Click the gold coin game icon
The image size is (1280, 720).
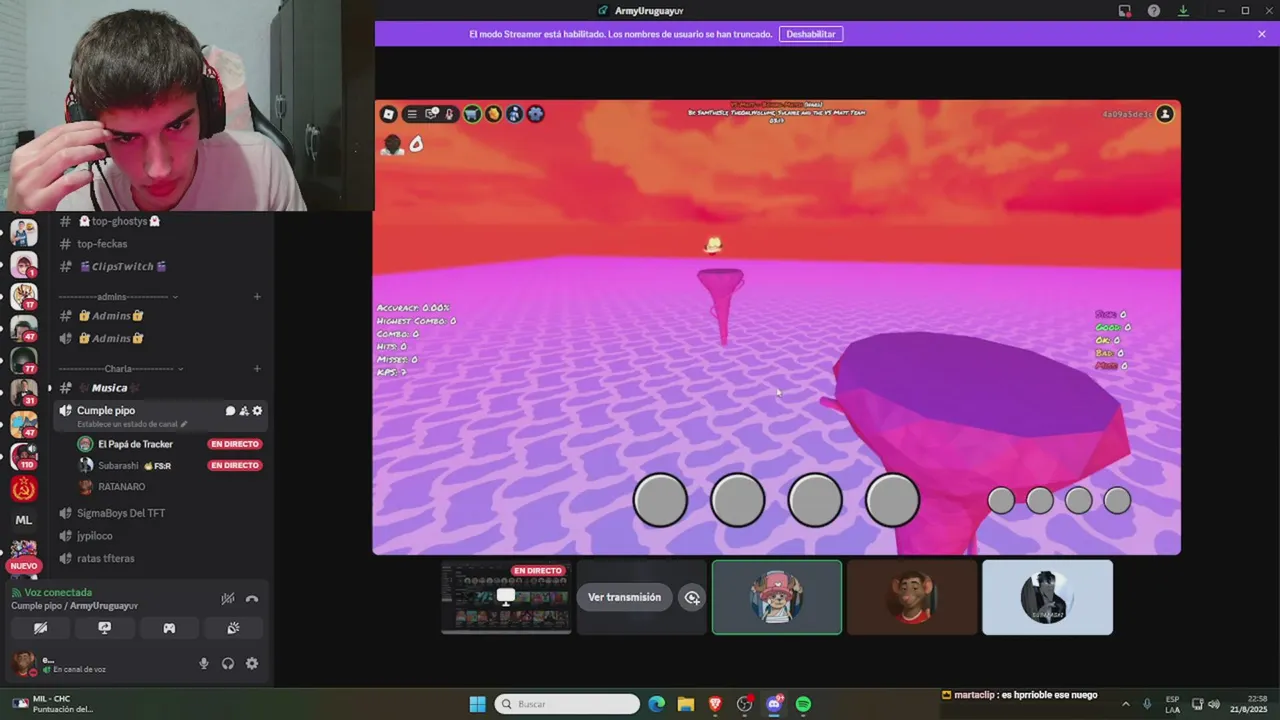493,114
